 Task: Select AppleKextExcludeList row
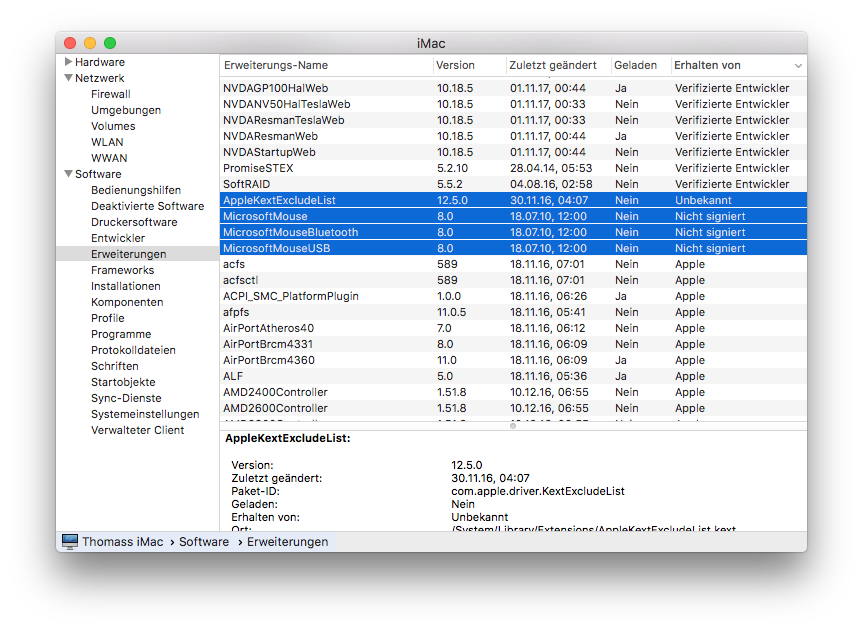[x=513, y=200]
